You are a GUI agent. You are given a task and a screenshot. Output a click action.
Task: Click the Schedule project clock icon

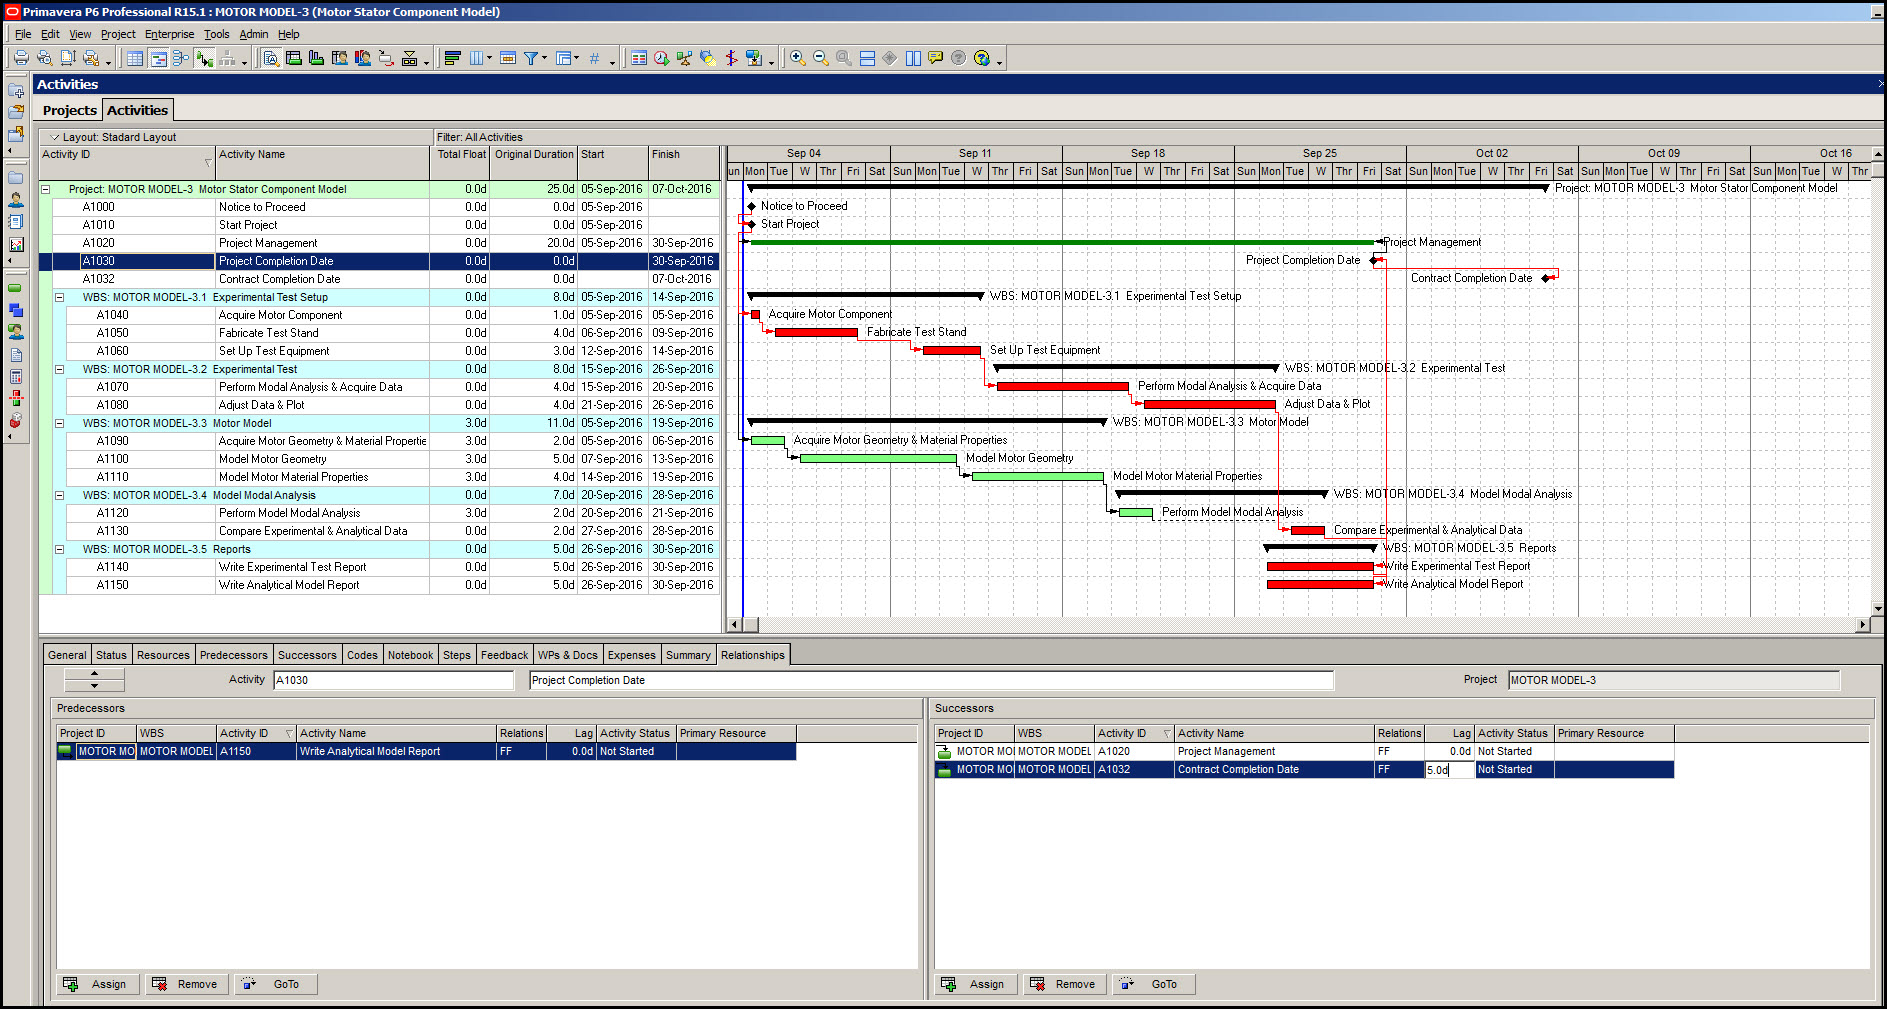(x=661, y=58)
